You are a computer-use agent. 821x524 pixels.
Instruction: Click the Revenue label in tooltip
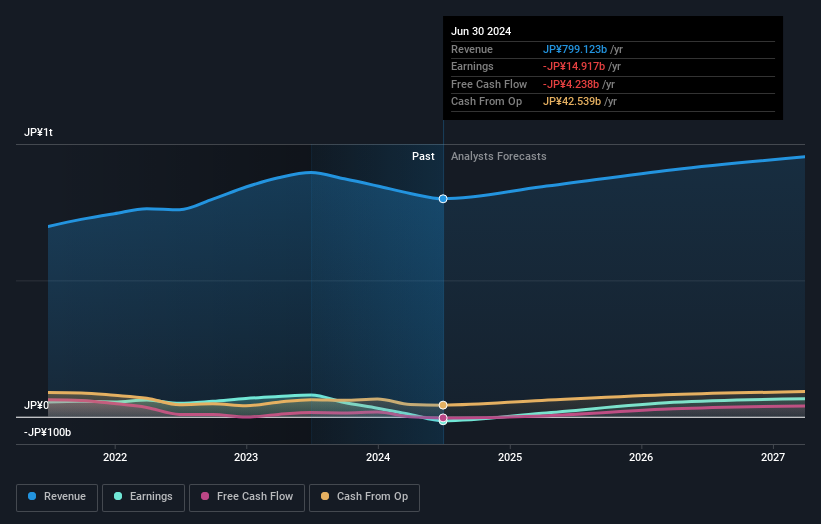[472, 49]
